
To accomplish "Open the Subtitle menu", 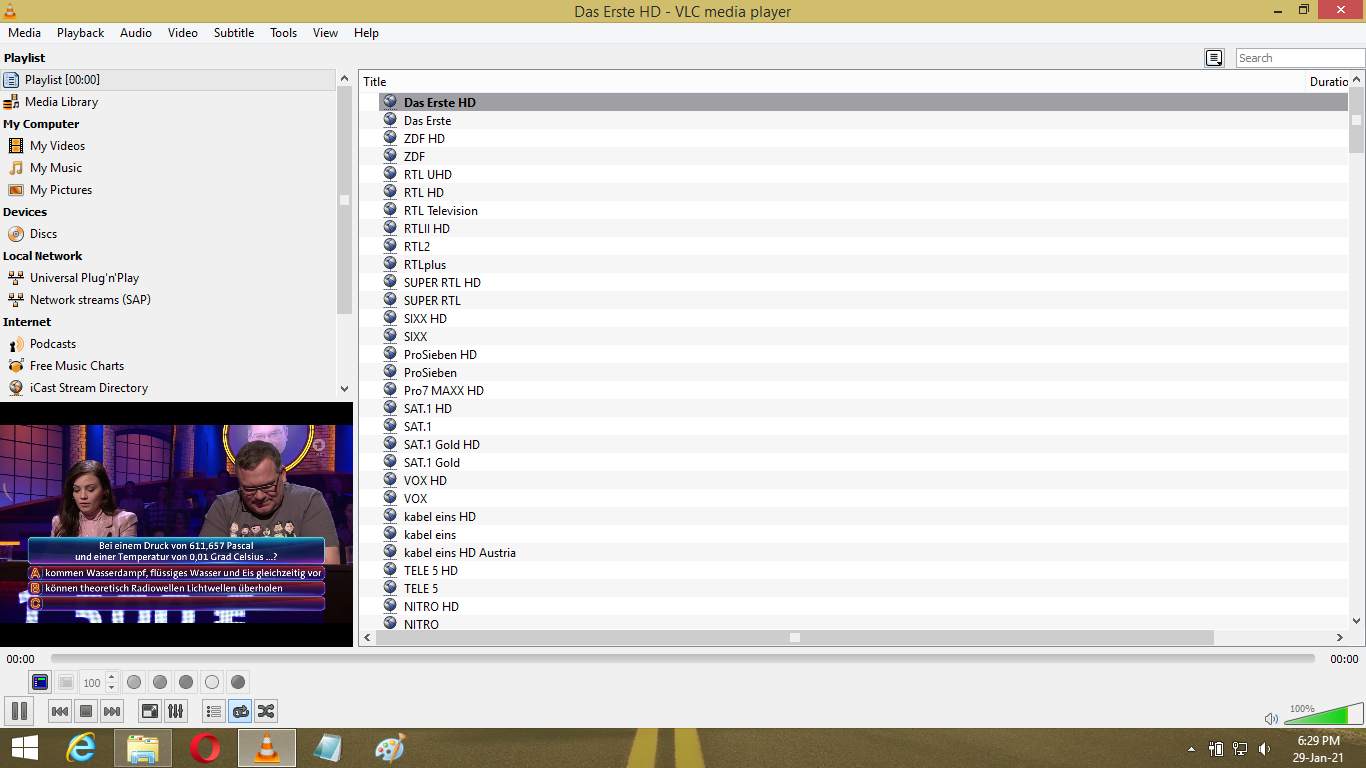I will (233, 33).
